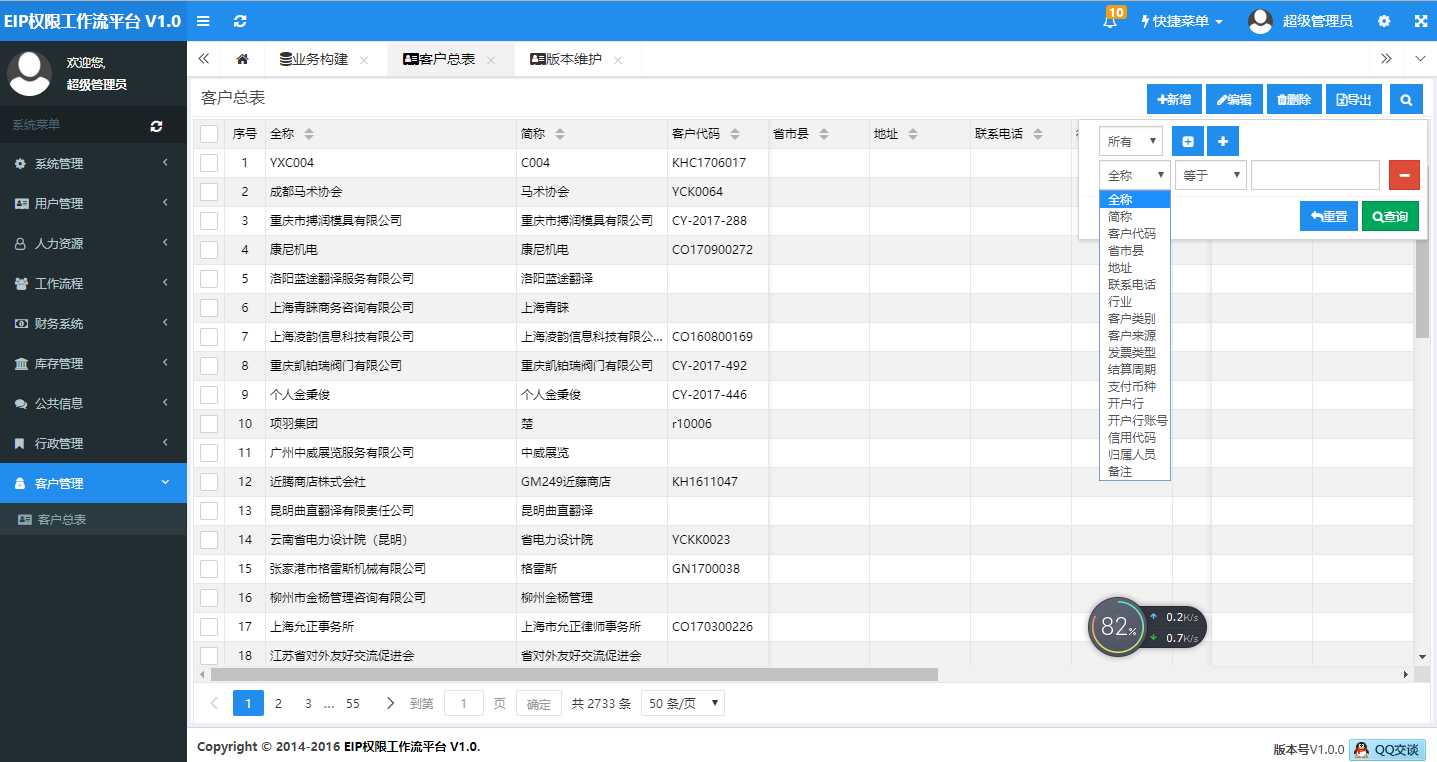Open QQ交谈 chat via the penguin icon
The width and height of the screenshot is (1437, 762).
[1362, 750]
